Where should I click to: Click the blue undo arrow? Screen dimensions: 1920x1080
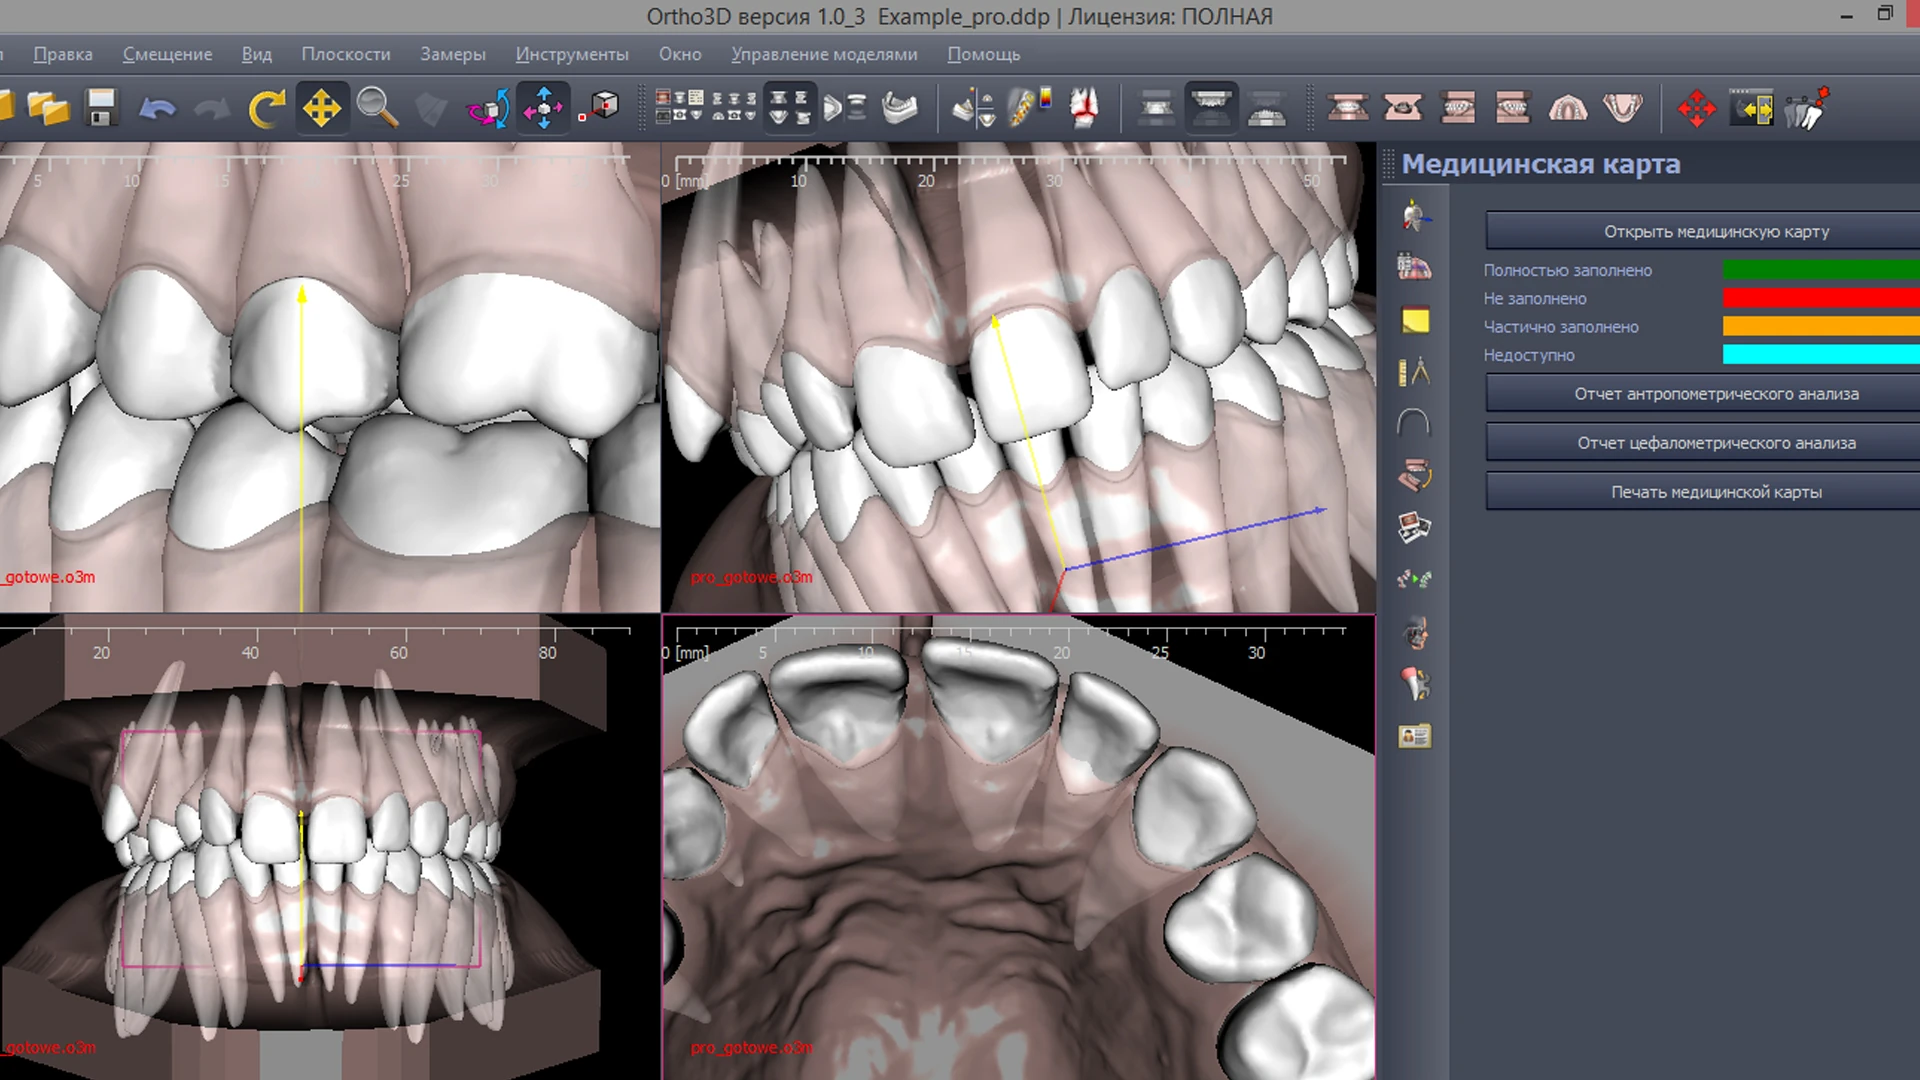[157, 107]
